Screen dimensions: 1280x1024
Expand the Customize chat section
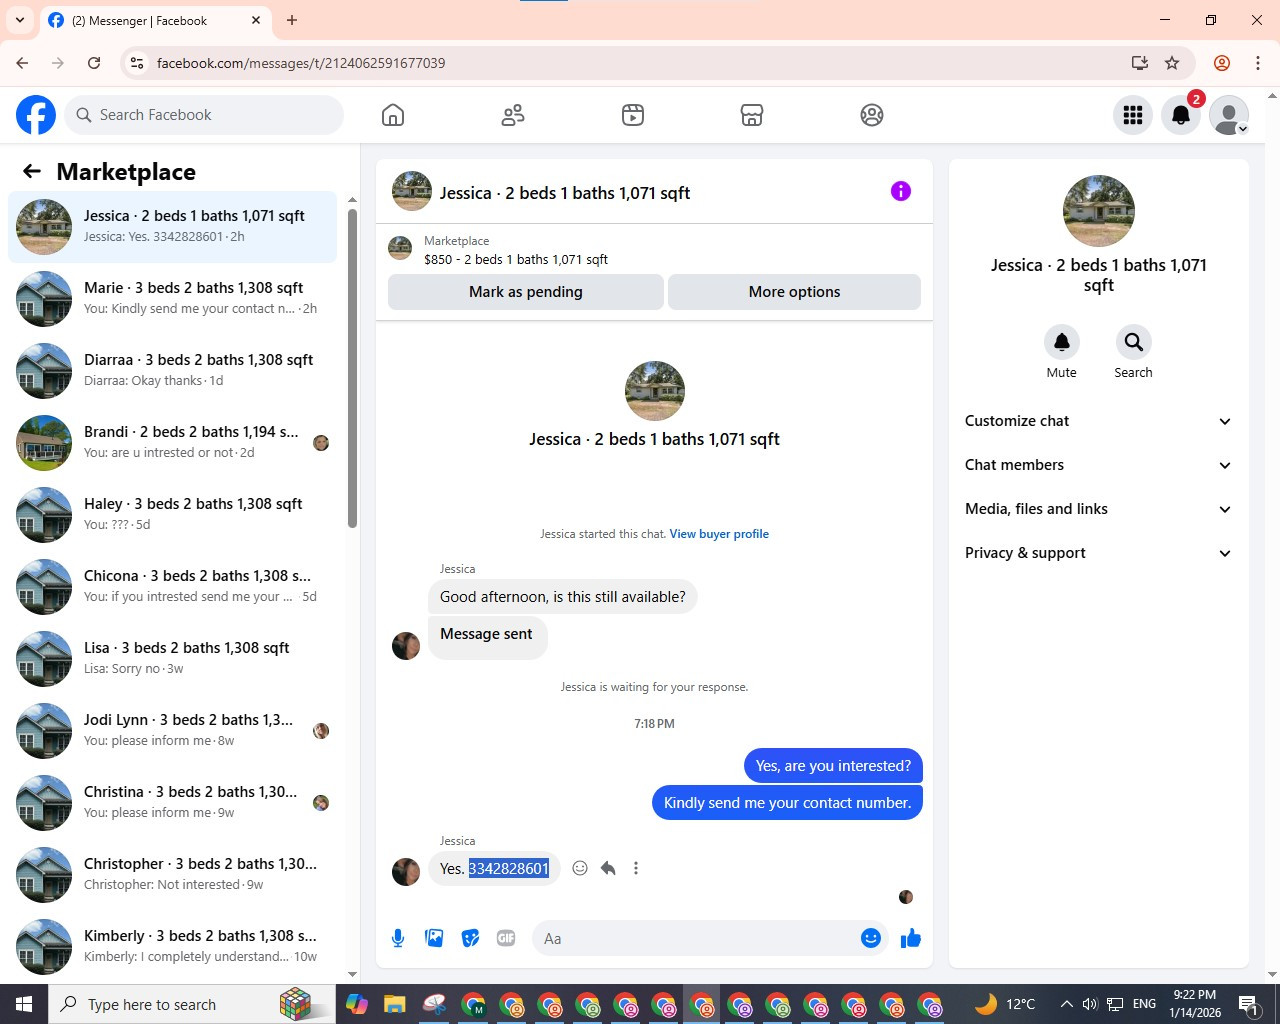pos(1098,421)
